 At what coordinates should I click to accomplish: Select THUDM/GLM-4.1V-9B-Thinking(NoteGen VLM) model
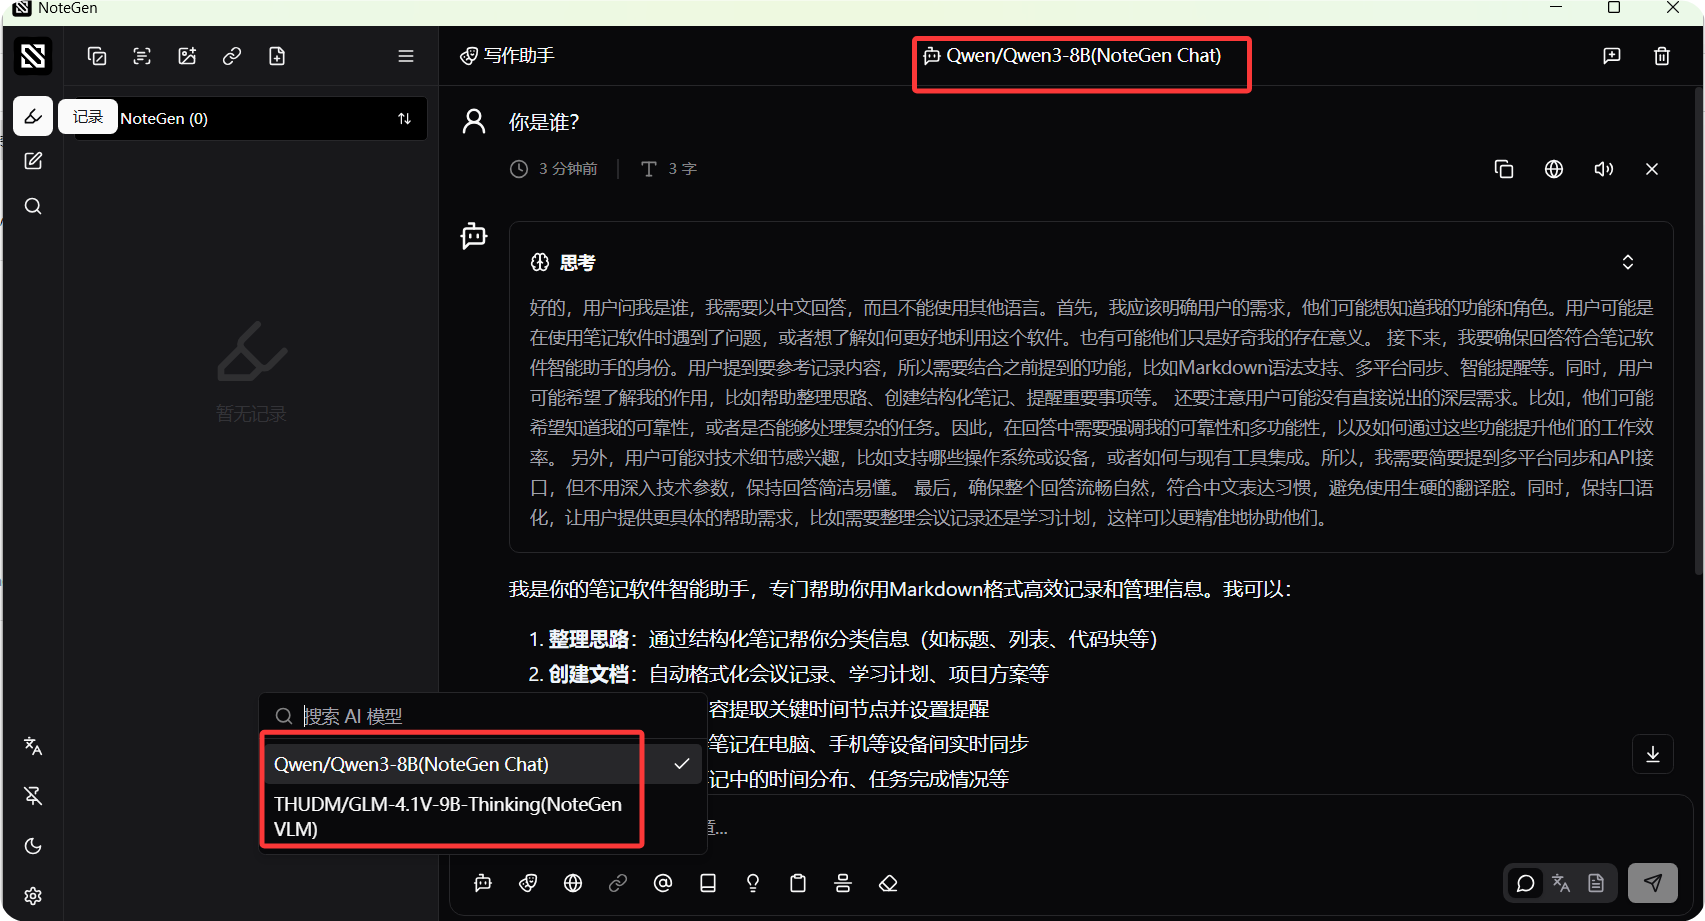pos(483,817)
